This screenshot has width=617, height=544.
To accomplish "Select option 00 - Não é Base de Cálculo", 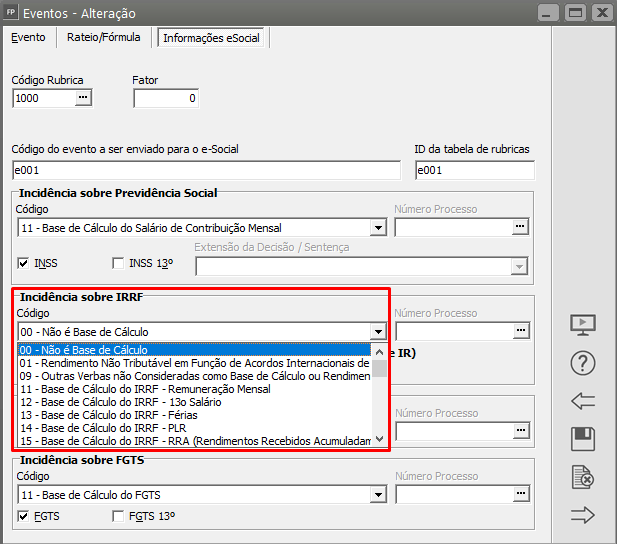I will coord(195,350).
